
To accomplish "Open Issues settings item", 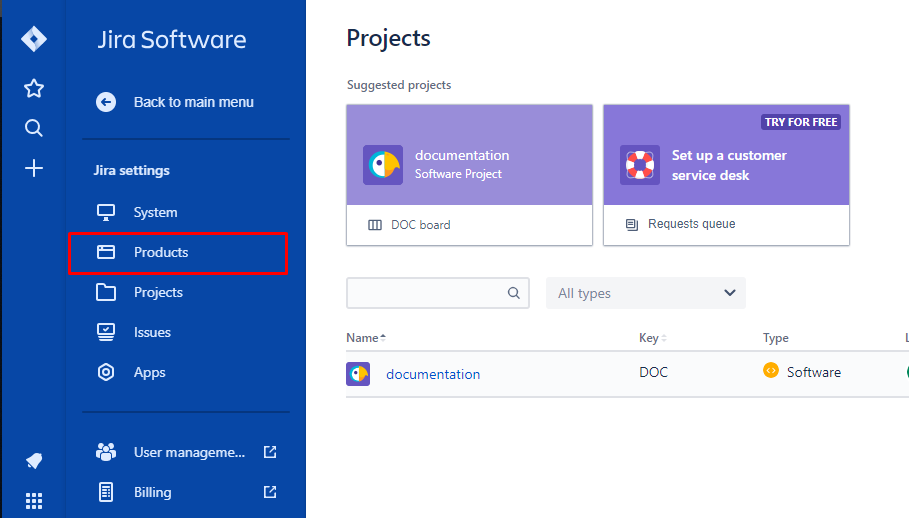I will tap(152, 332).
